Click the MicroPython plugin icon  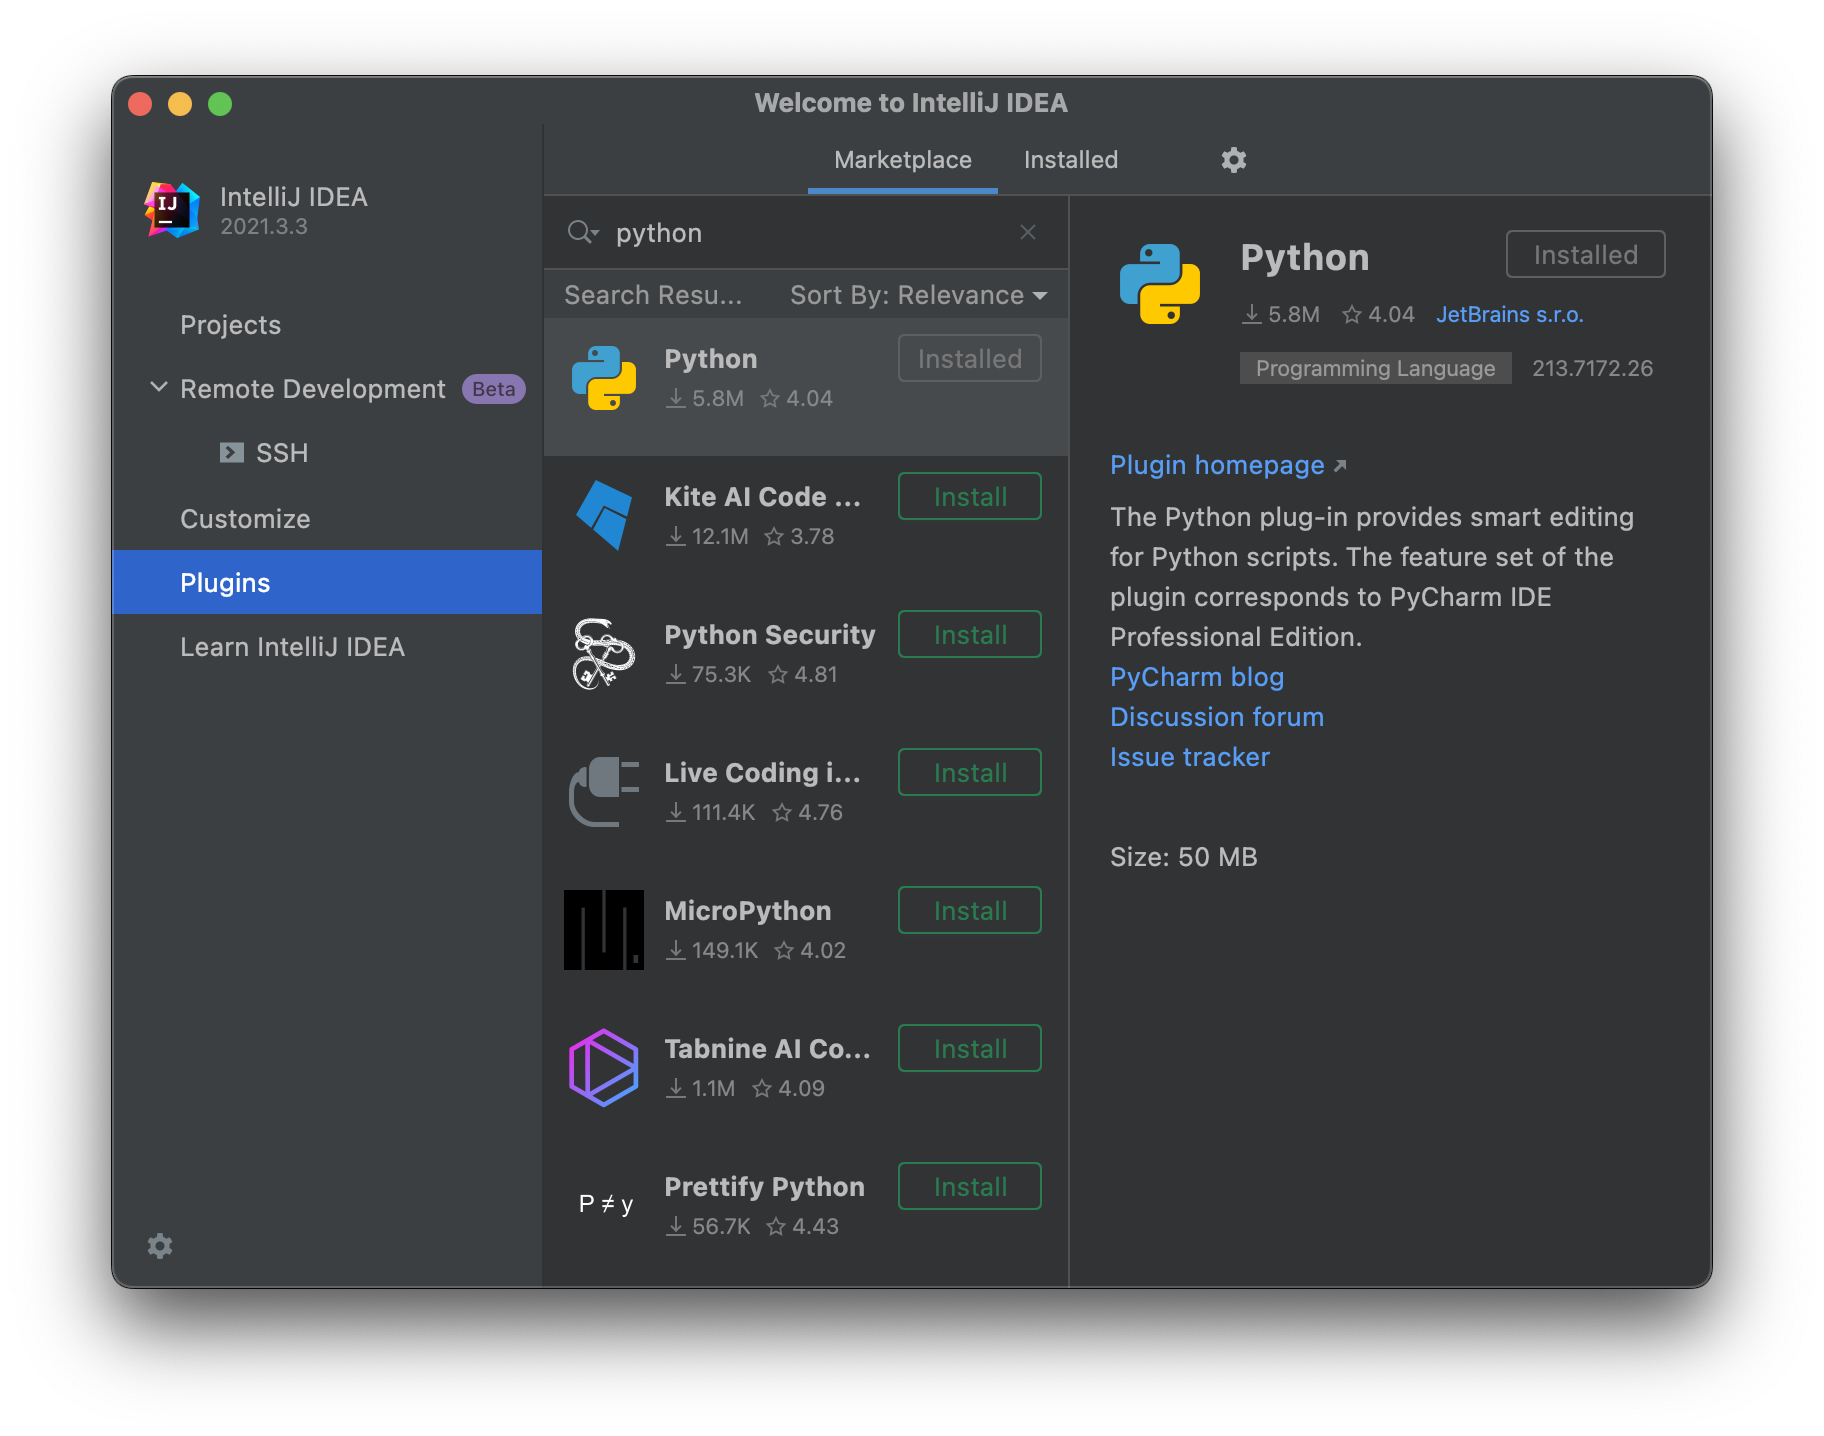[x=604, y=930]
